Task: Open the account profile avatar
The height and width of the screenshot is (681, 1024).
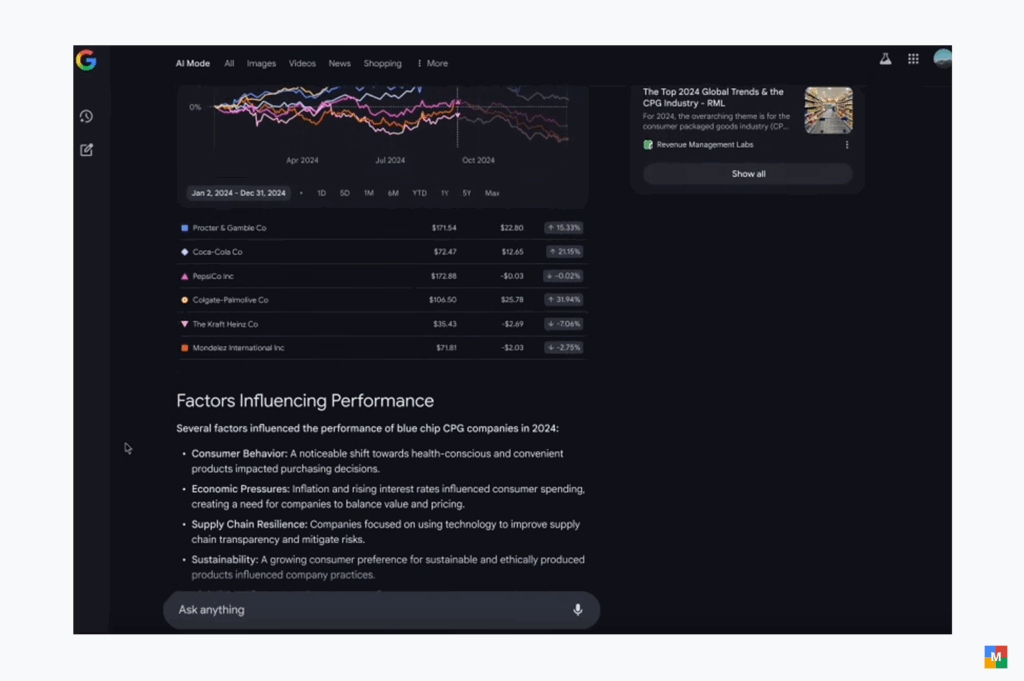Action: tap(942, 59)
